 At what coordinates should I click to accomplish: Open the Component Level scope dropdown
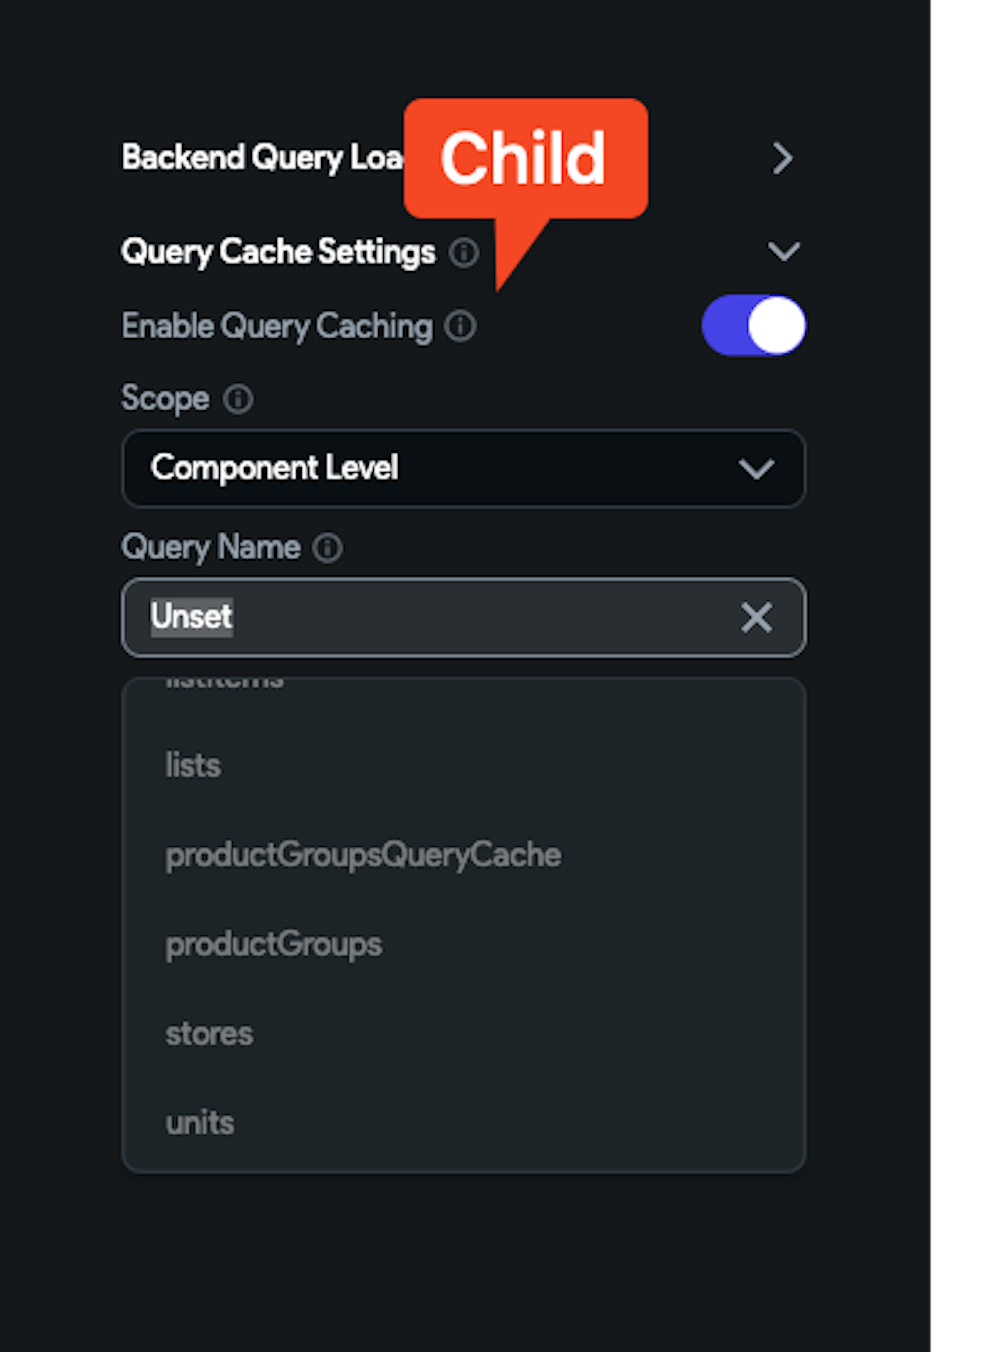click(463, 468)
